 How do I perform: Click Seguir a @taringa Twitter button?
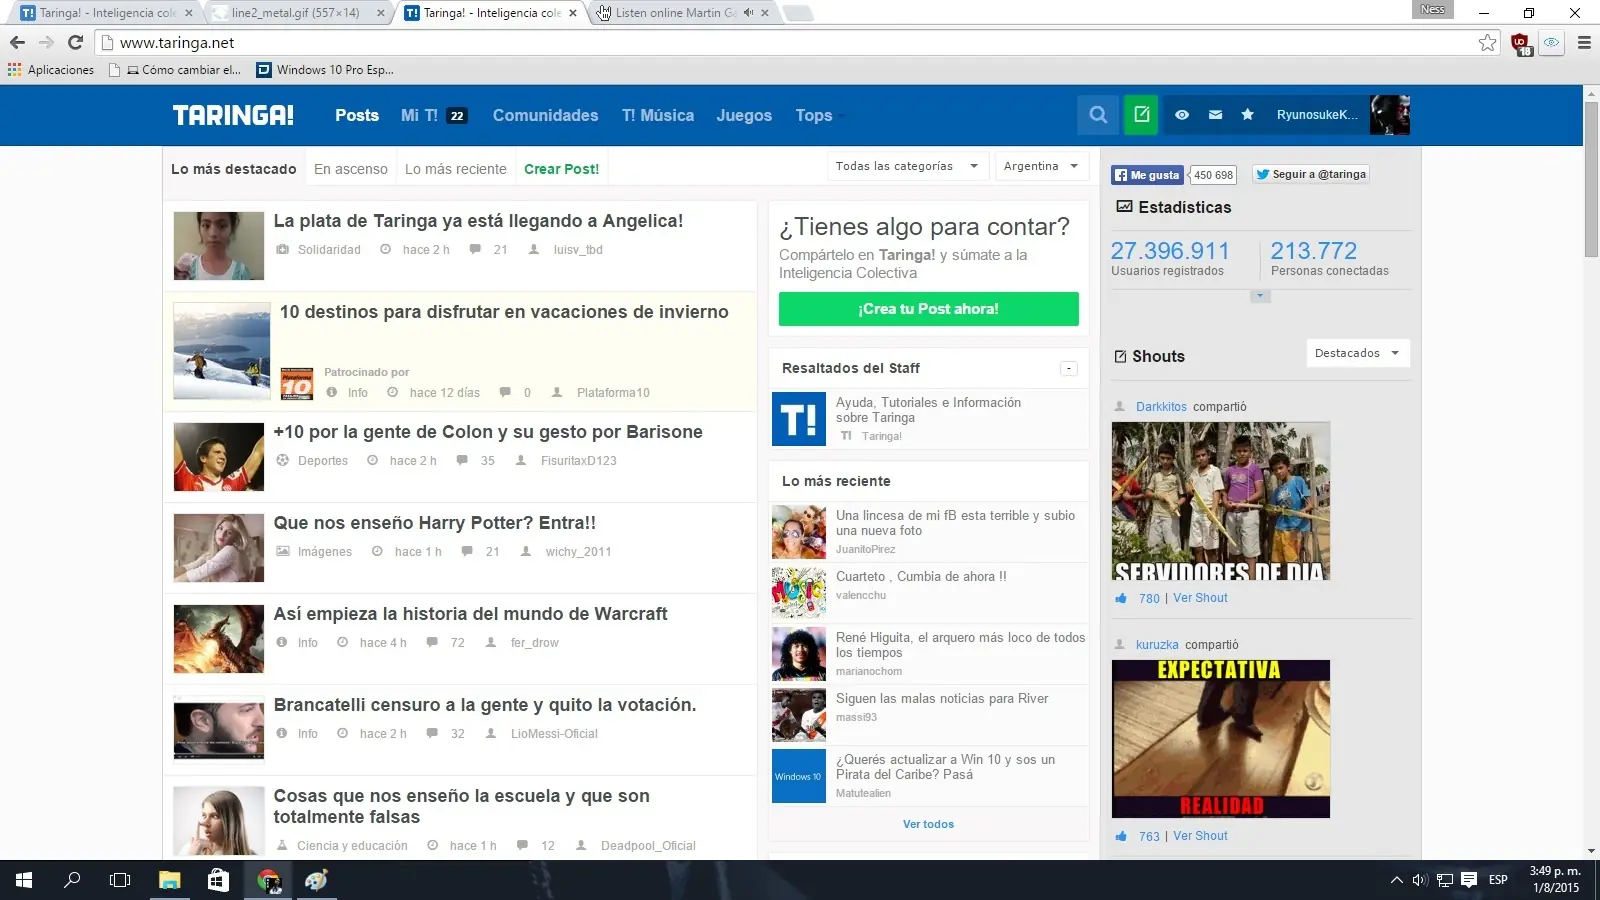pos(1311,174)
